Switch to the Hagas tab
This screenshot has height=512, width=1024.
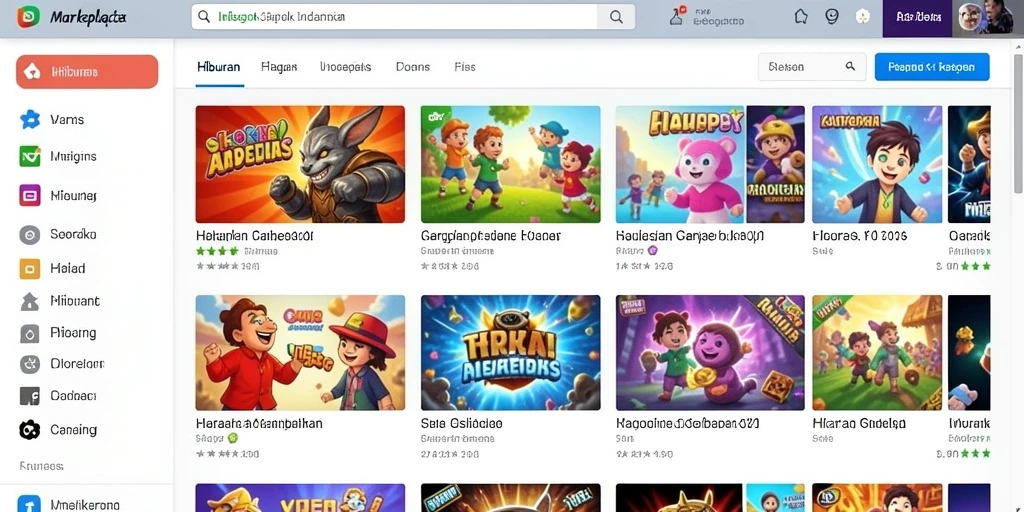tap(280, 67)
